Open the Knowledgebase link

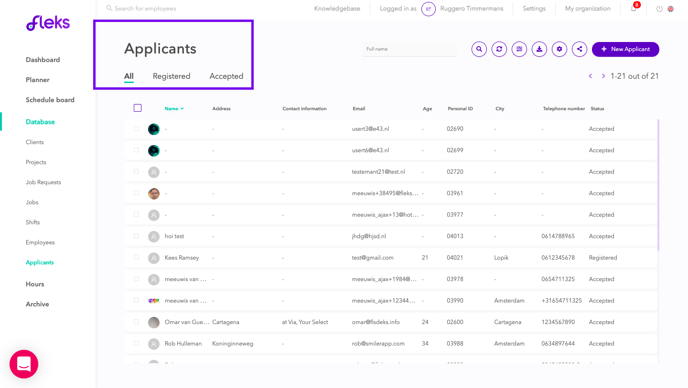[337, 8]
